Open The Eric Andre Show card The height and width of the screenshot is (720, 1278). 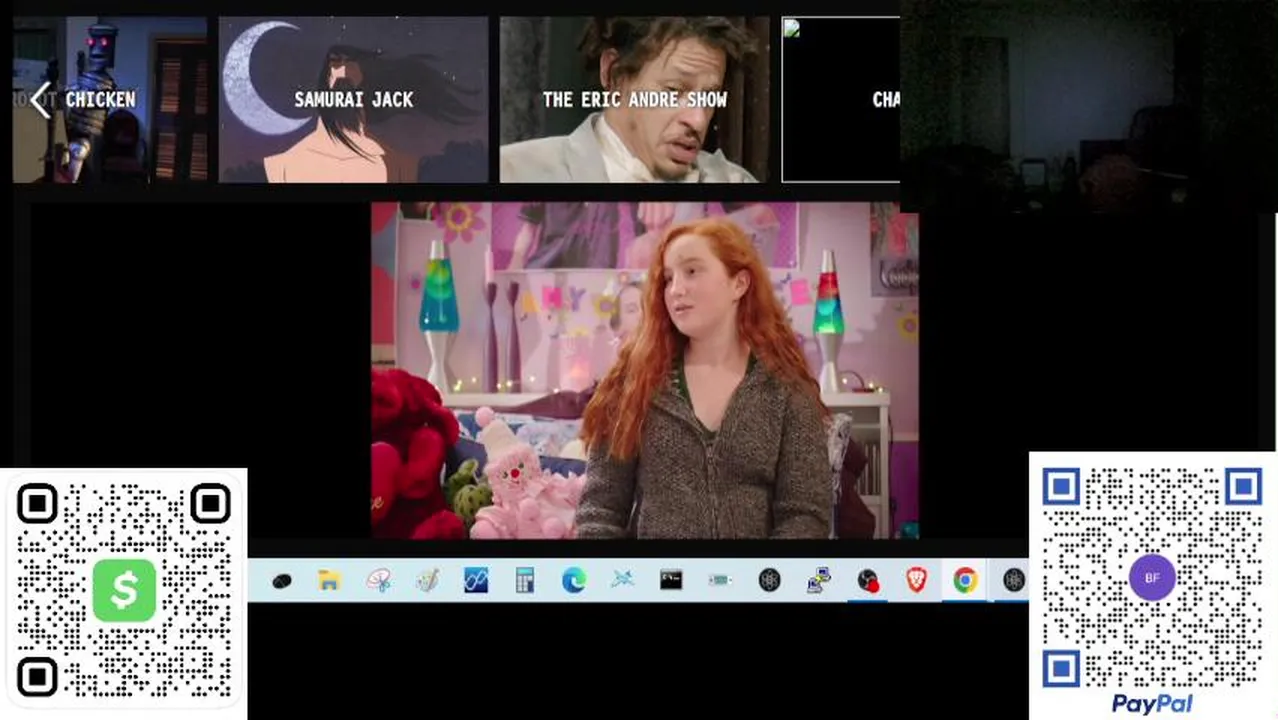click(x=634, y=100)
